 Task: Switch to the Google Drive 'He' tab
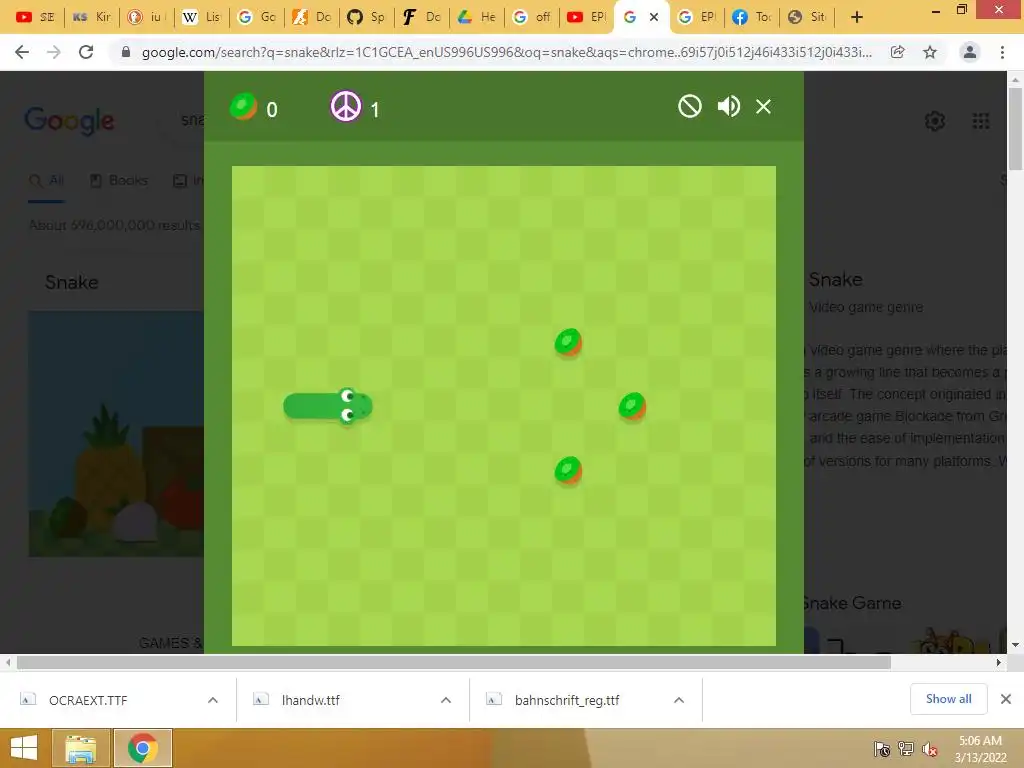point(477,17)
